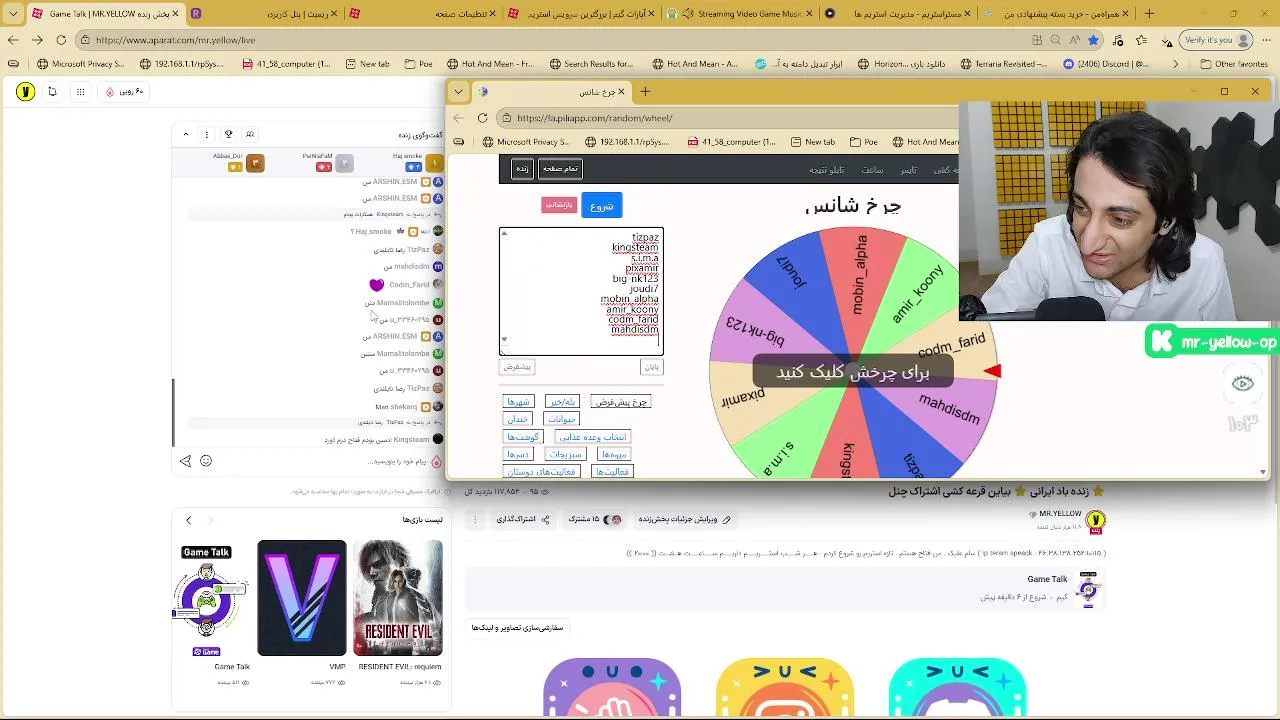Open the 15 subscribers button
The image size is (1280, 720).
(595, 519)
